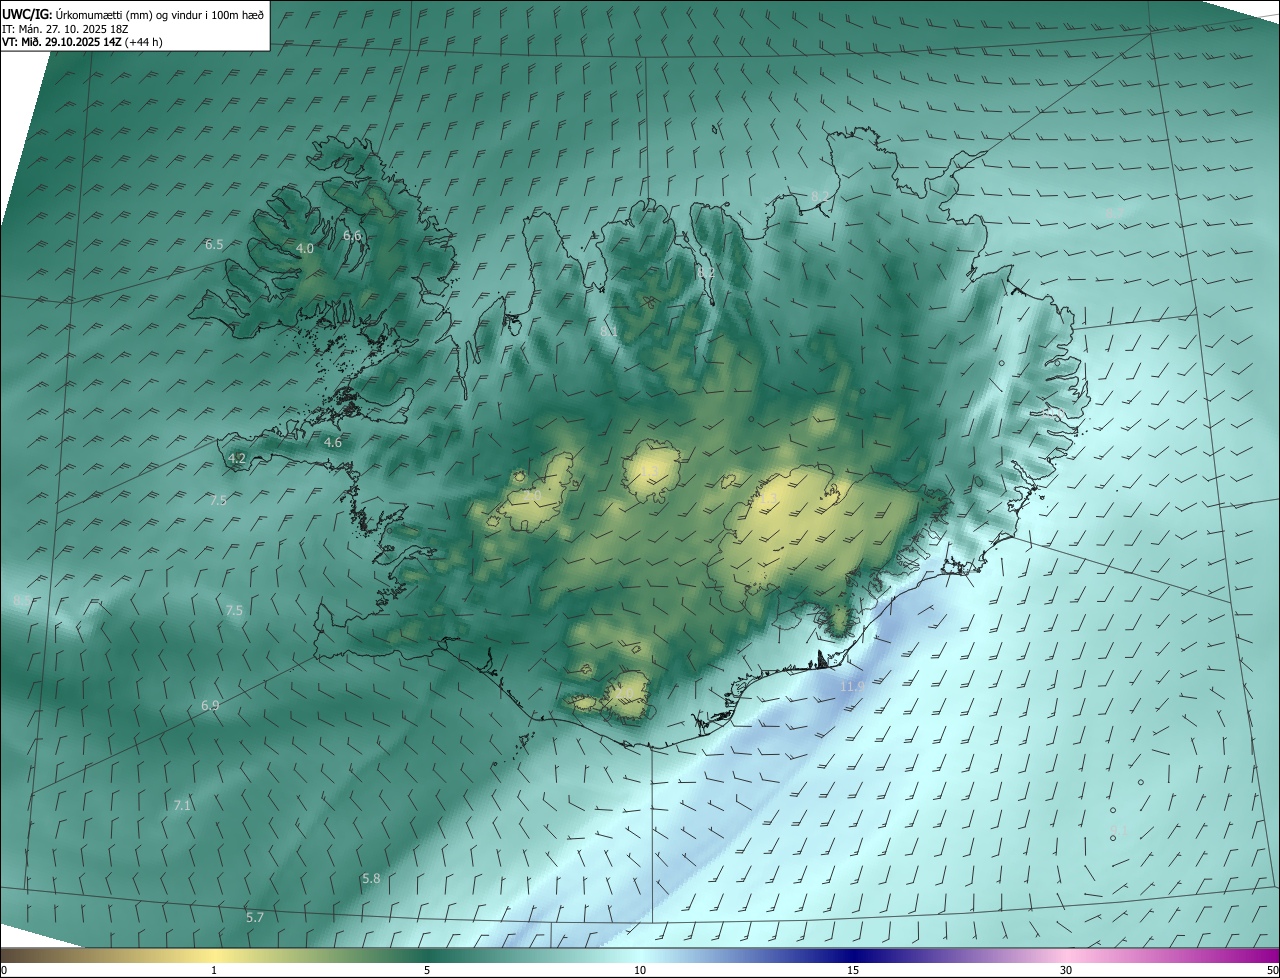The width and height of the screenshot is (1280, 978).
Task: Click the 15 tick label on the color scale
Action: point(853,971)
